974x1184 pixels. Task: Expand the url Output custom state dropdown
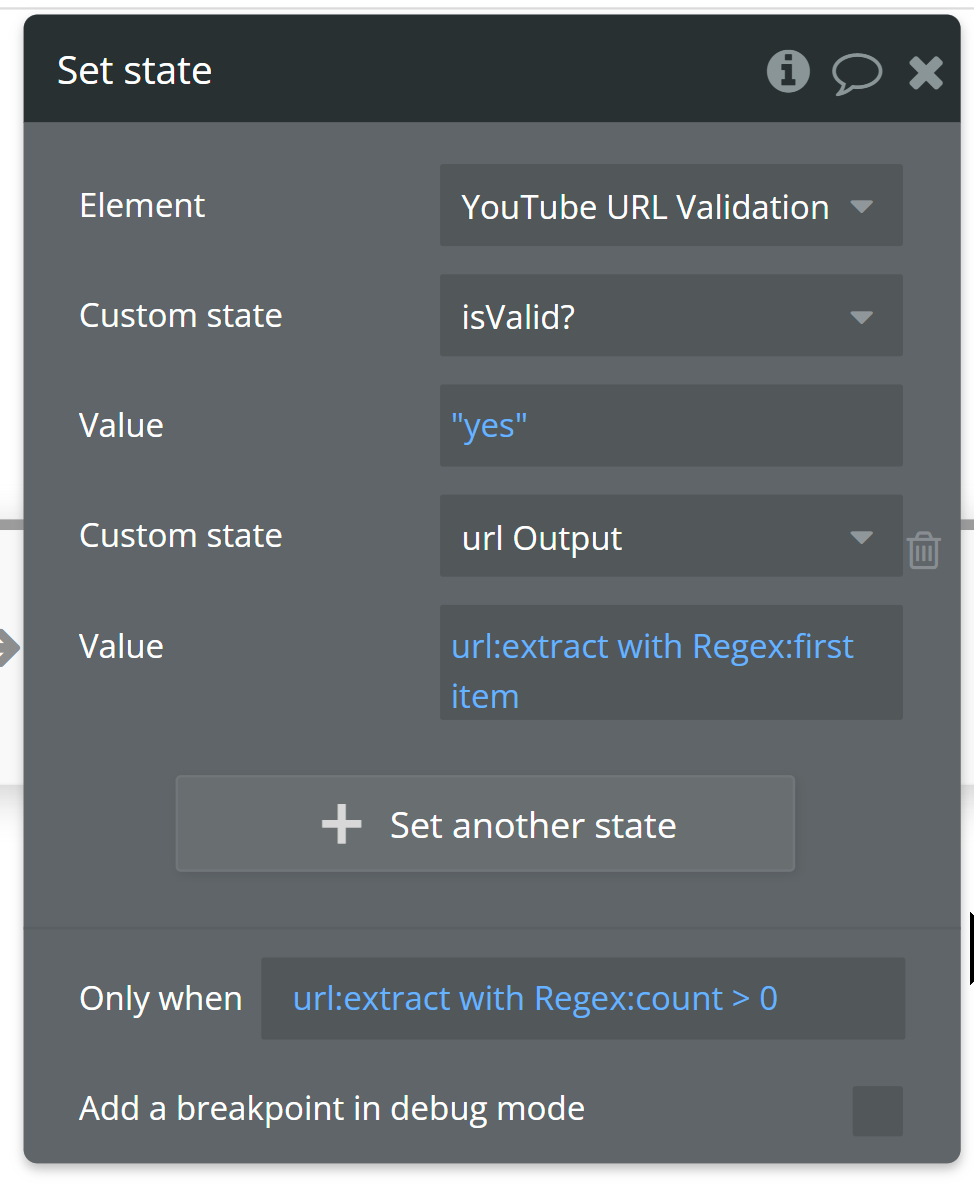[670, 537]
